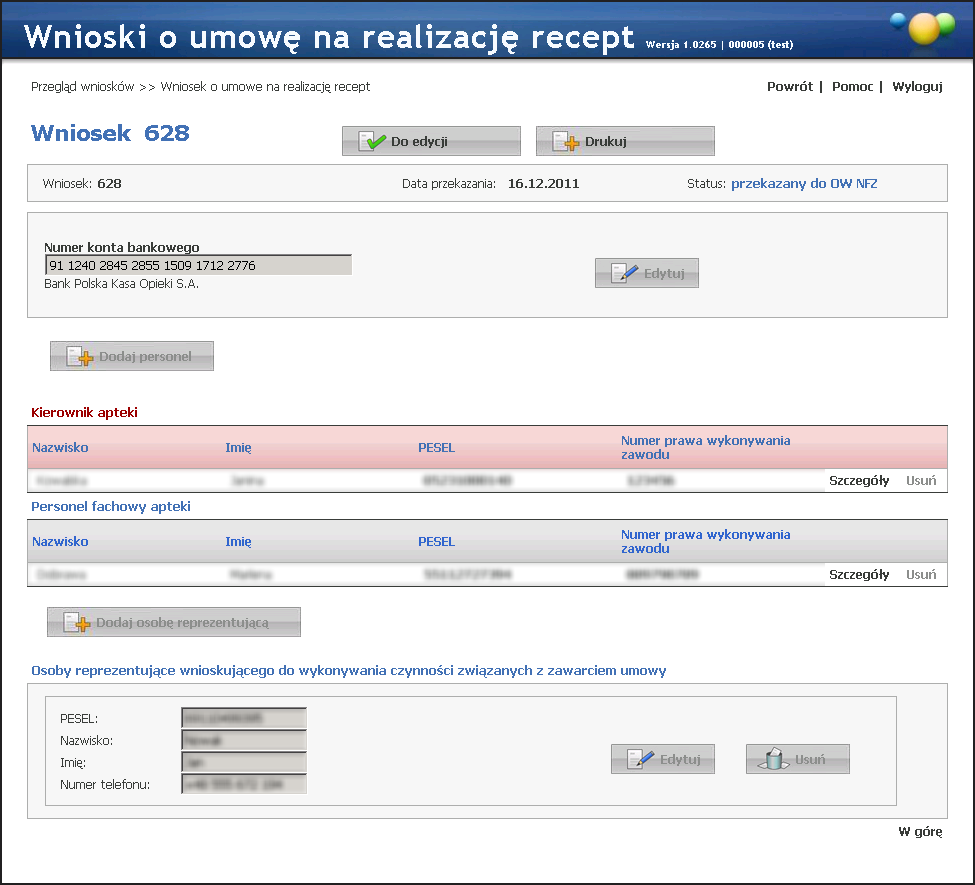This screenshot has height=885, width=975.
Task: Click the Dodaj osobę reprezentującą icon
Action: point(77,623)
